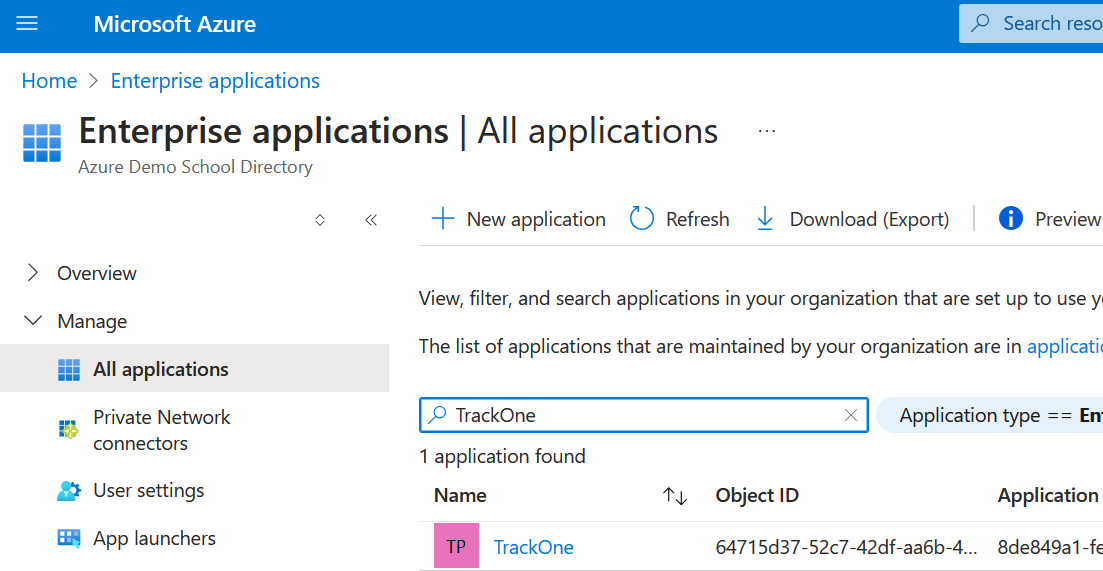Click the Application type filter pill
This screenshot has height=571, width=1103.
point(989,416)
